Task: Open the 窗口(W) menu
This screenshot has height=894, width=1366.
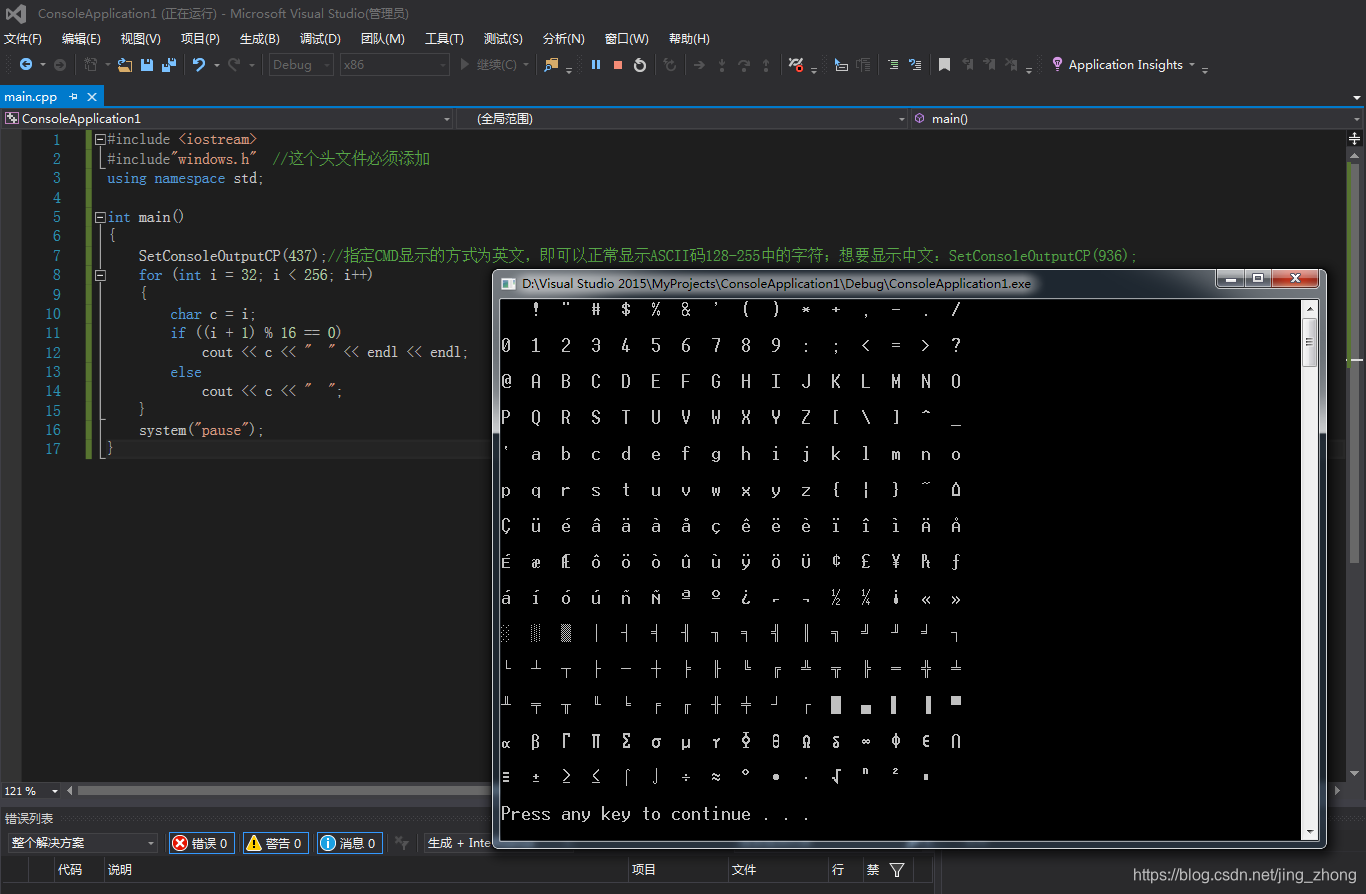Action: pyautogui.click(x=627, y=39)
